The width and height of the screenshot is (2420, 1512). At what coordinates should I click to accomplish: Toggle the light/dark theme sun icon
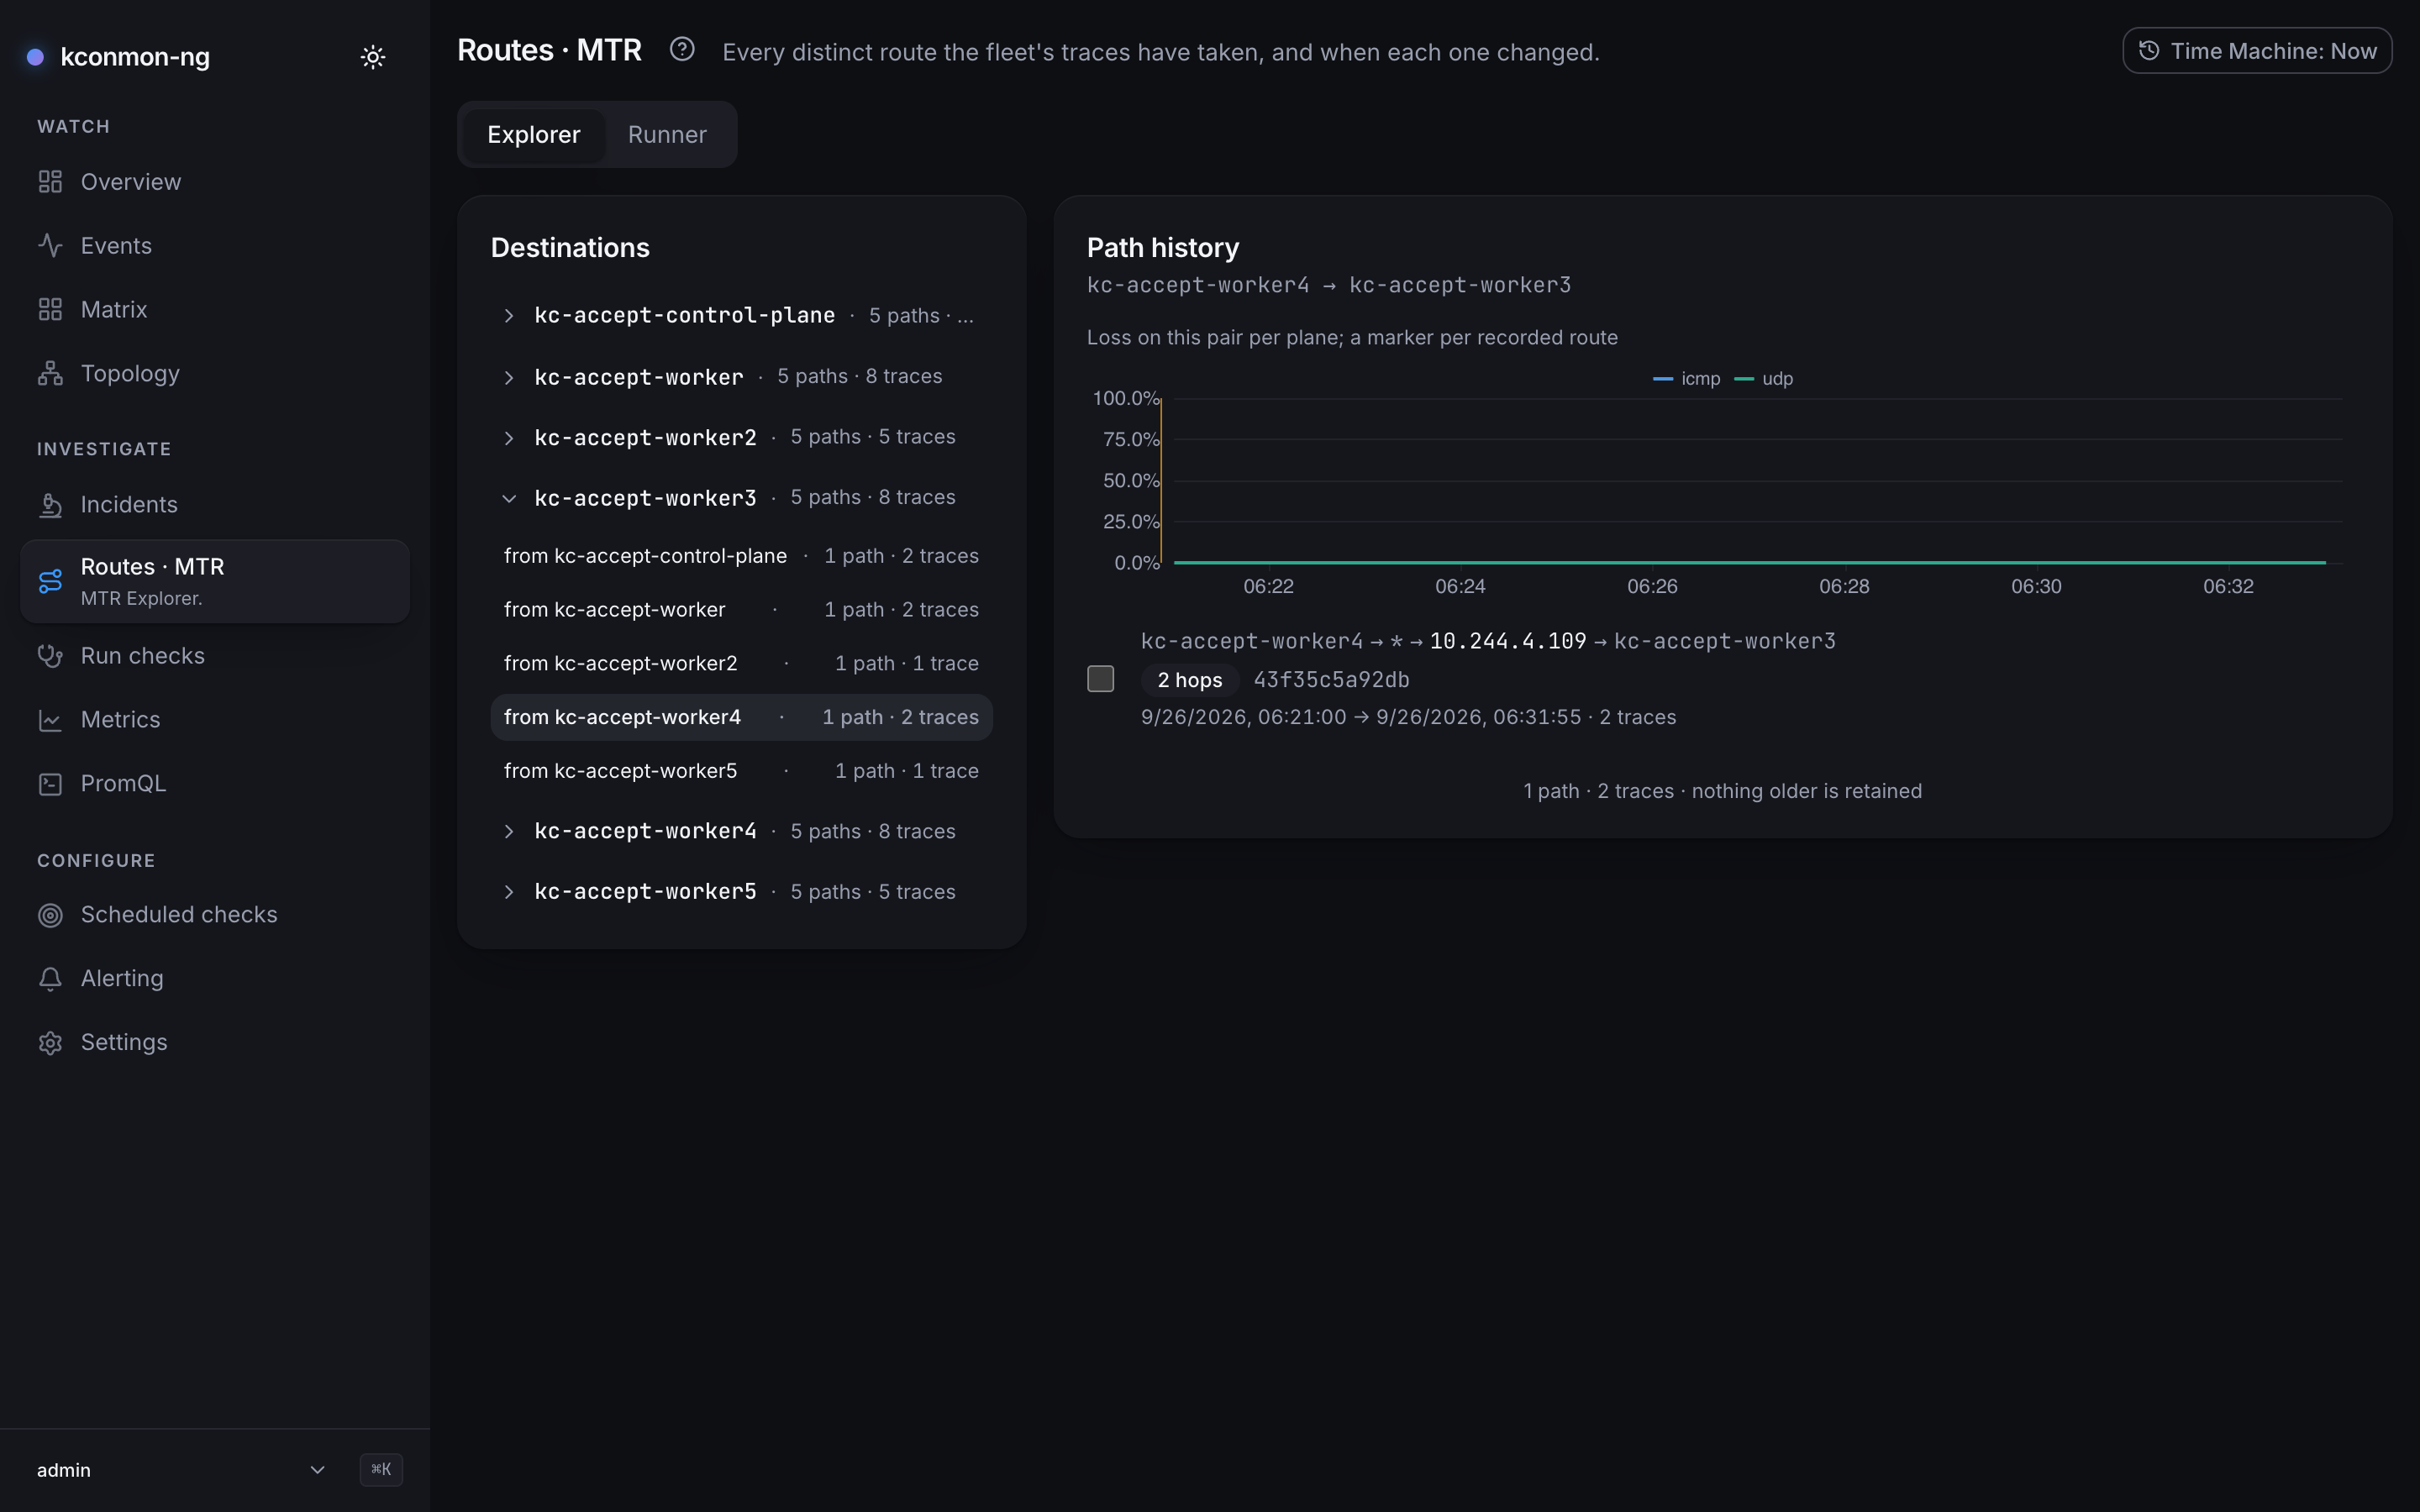tap(372, 57)
